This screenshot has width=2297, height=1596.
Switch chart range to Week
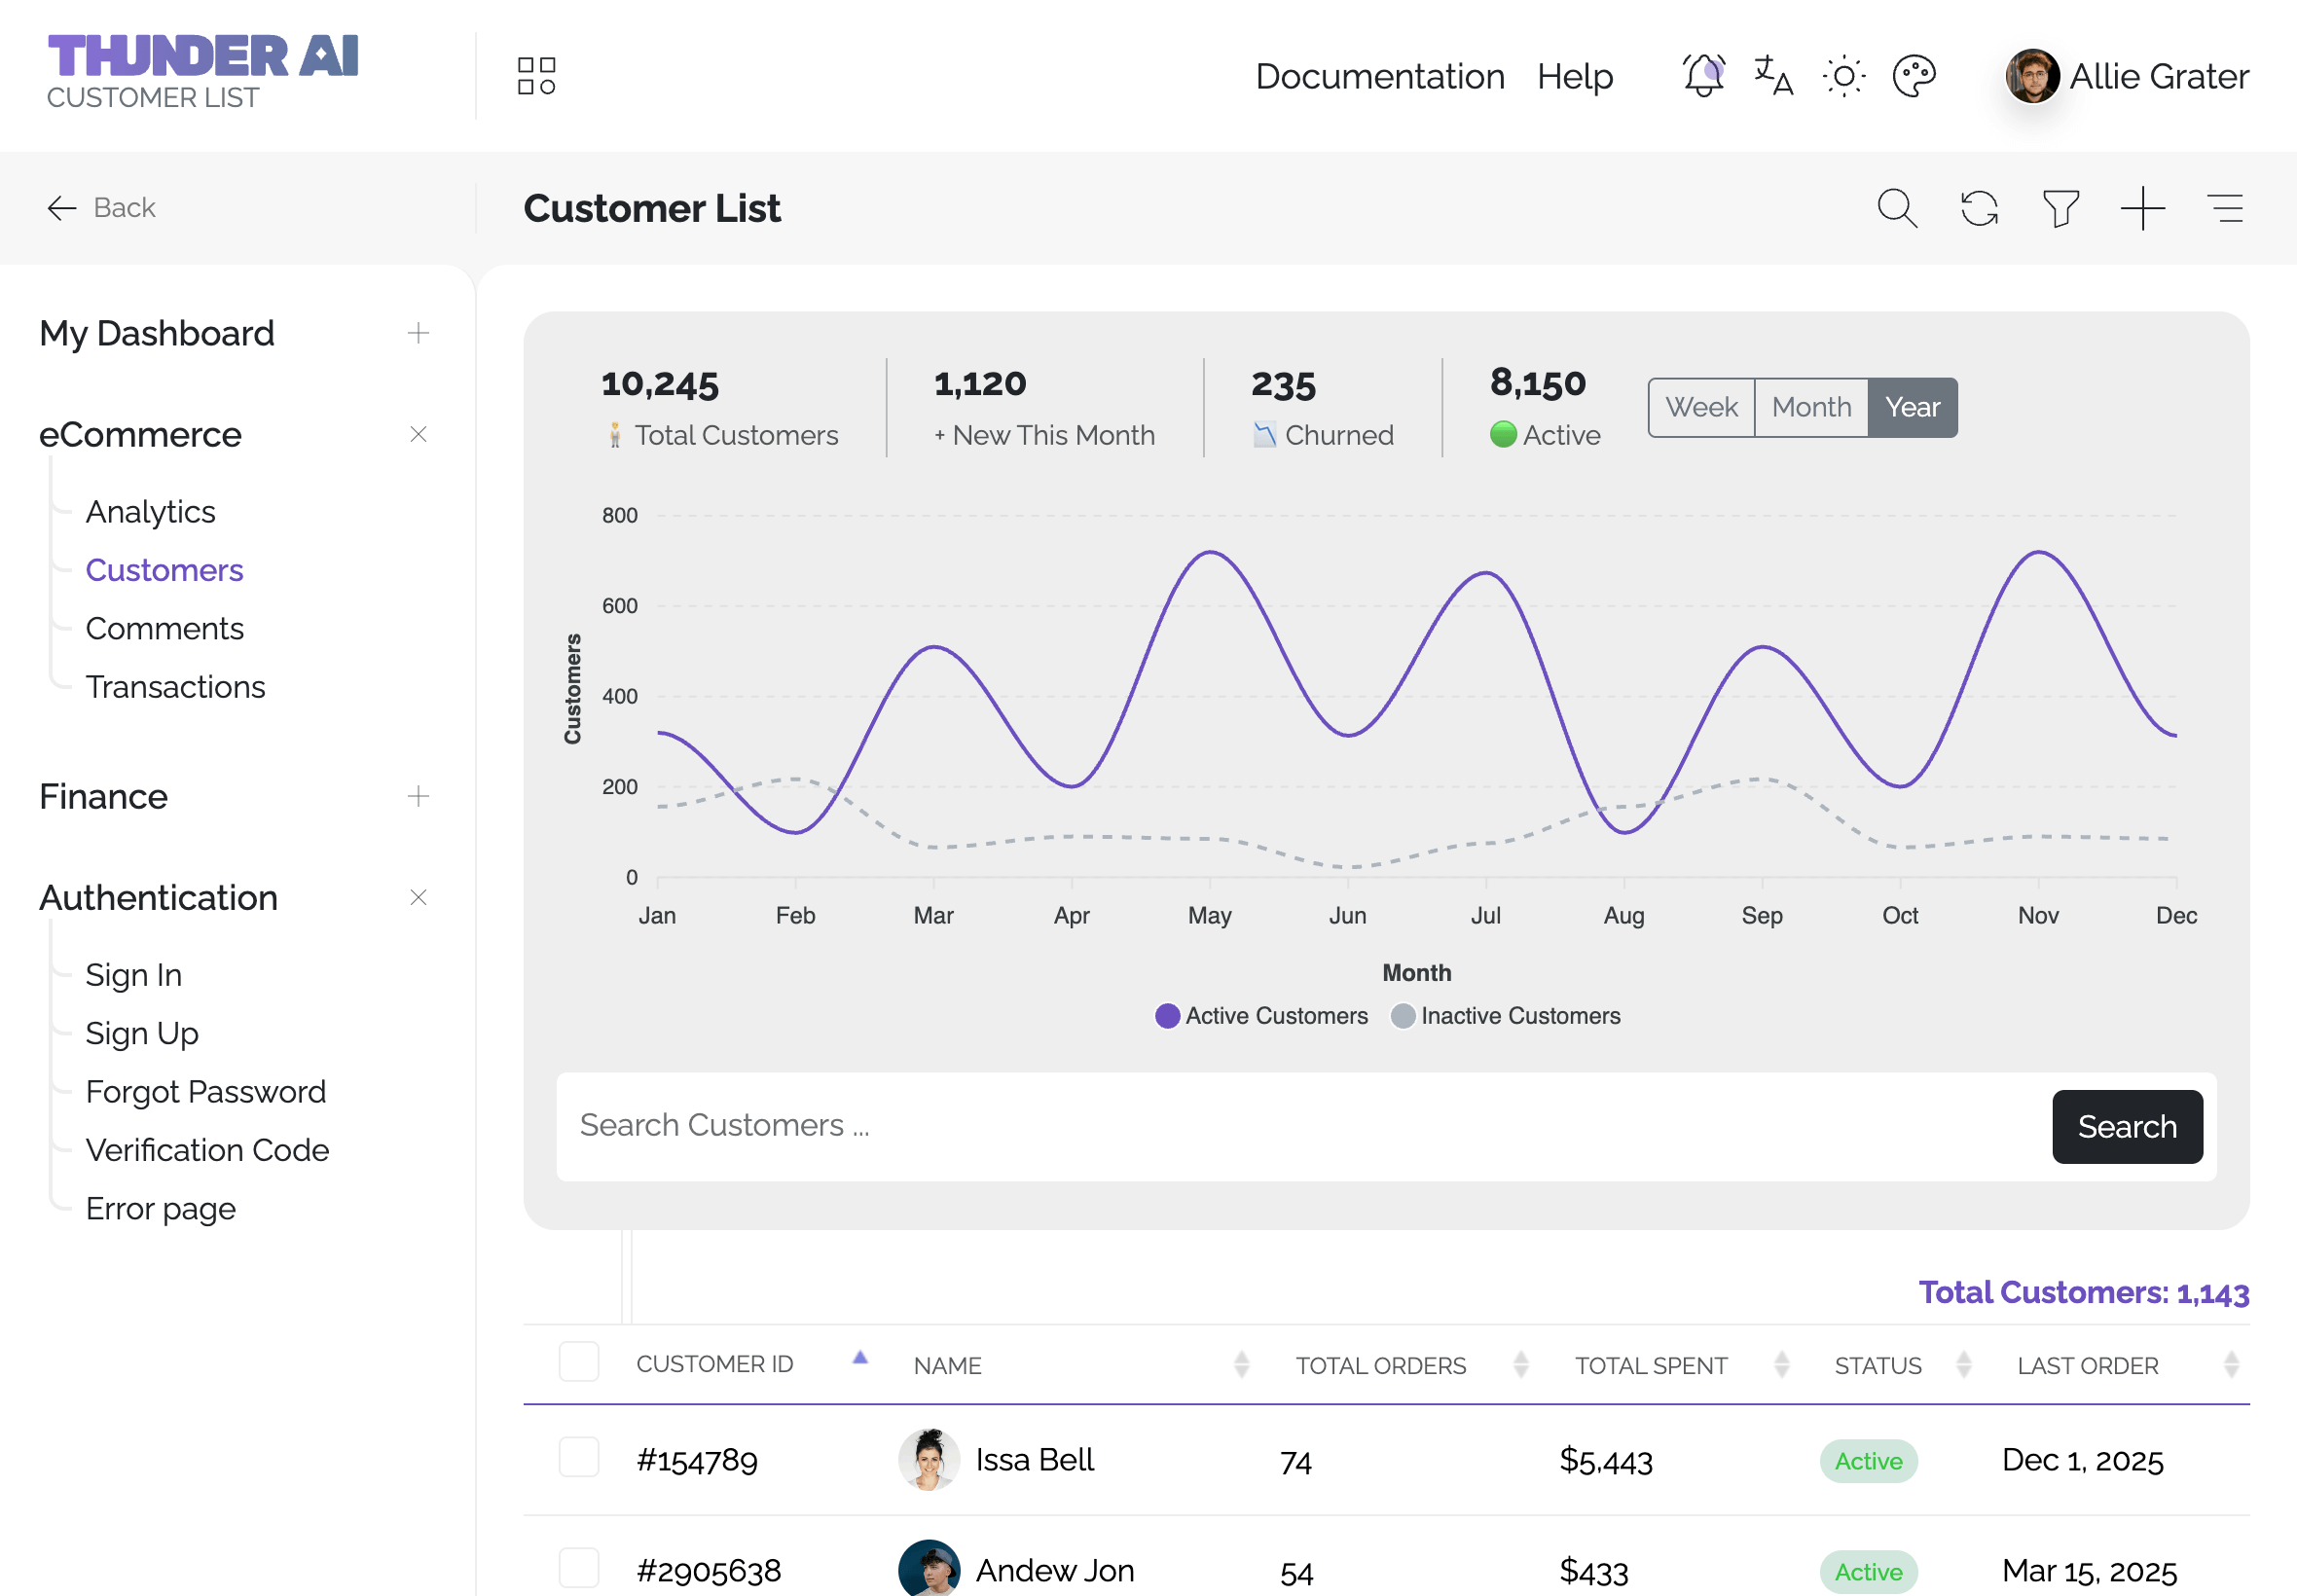tap(1701, 407)
